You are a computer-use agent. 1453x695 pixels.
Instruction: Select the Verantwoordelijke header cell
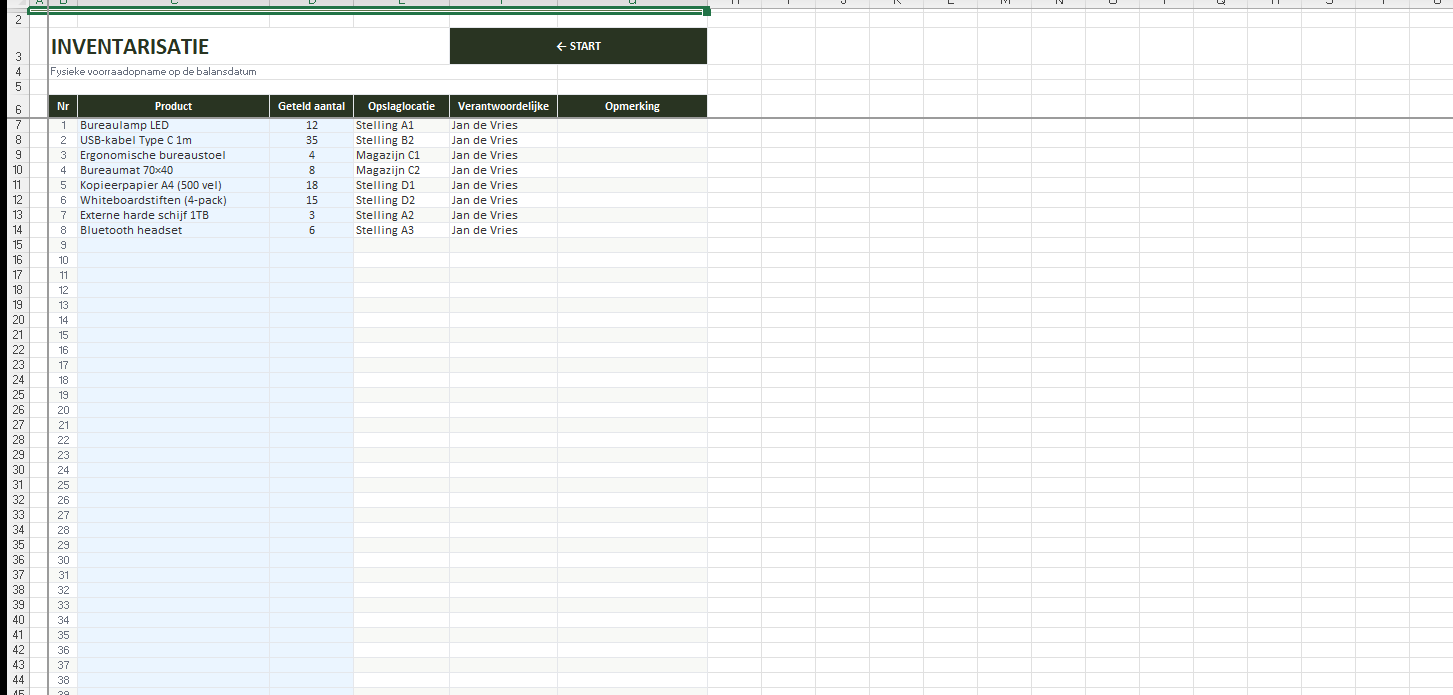click(x=503, y=106)
